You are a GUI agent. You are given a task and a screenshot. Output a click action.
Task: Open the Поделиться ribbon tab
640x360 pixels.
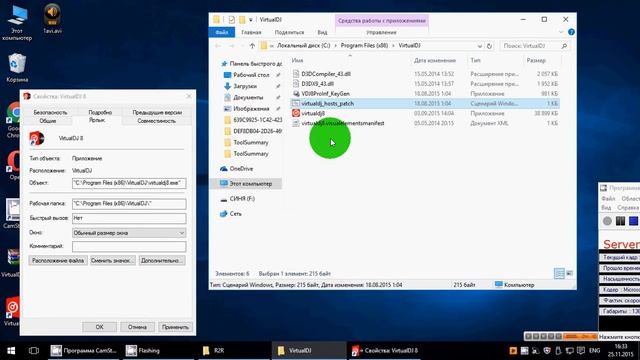(x=289, y=32)
